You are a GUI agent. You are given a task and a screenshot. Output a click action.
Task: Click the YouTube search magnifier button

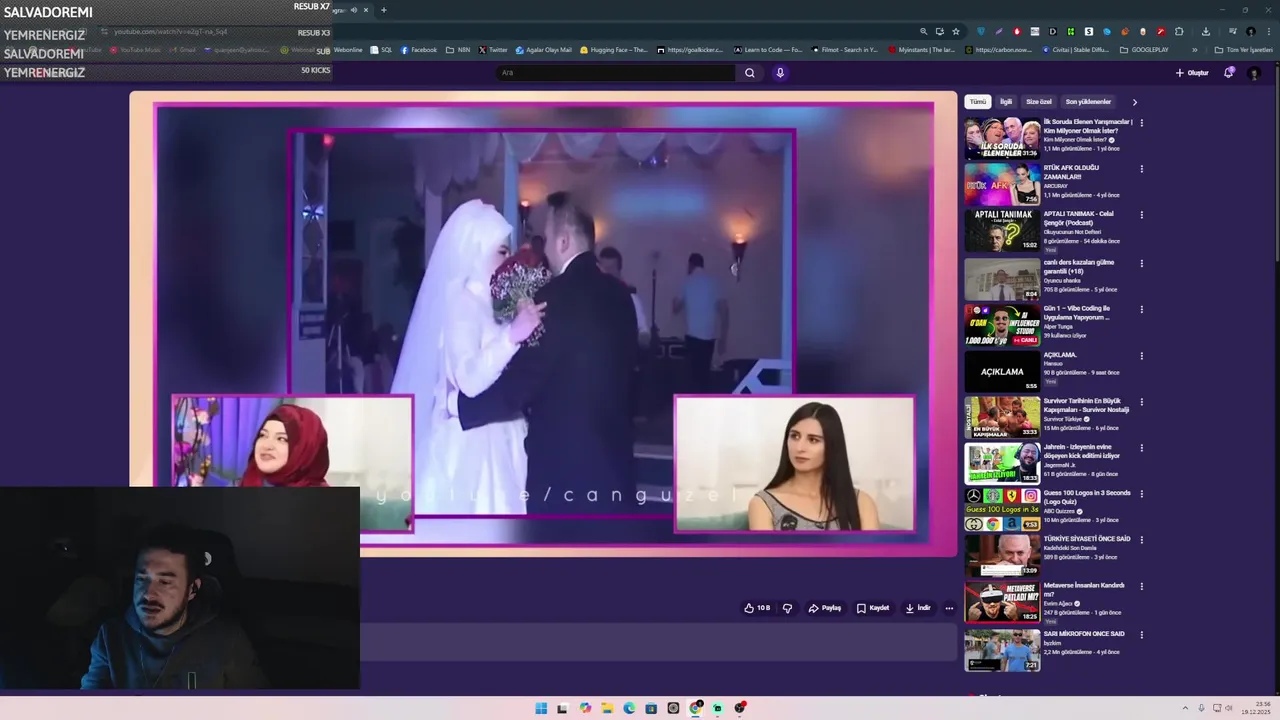749,73
